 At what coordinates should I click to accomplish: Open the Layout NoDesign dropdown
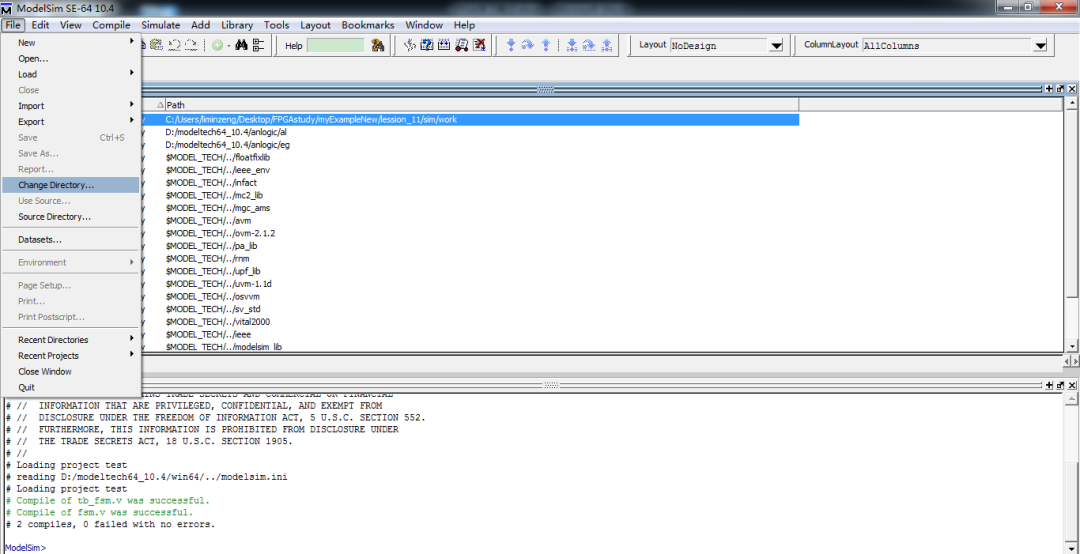coord(776,45)
